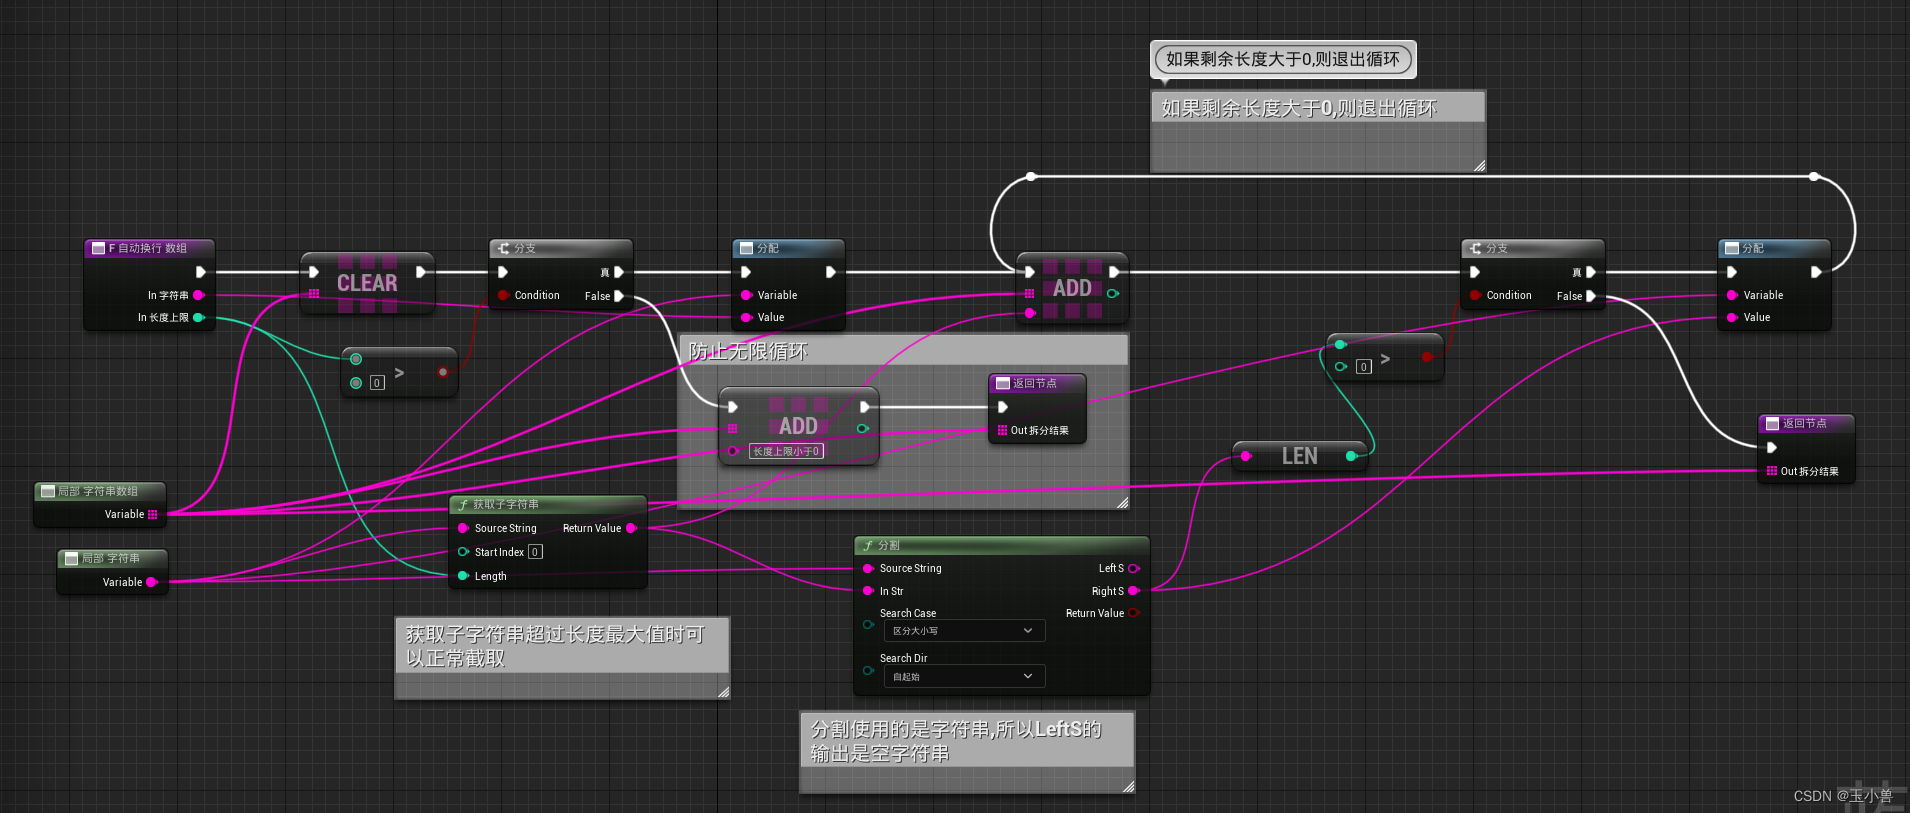Click the exec input pin of the loop ADD node

[x=1030, y=272]
